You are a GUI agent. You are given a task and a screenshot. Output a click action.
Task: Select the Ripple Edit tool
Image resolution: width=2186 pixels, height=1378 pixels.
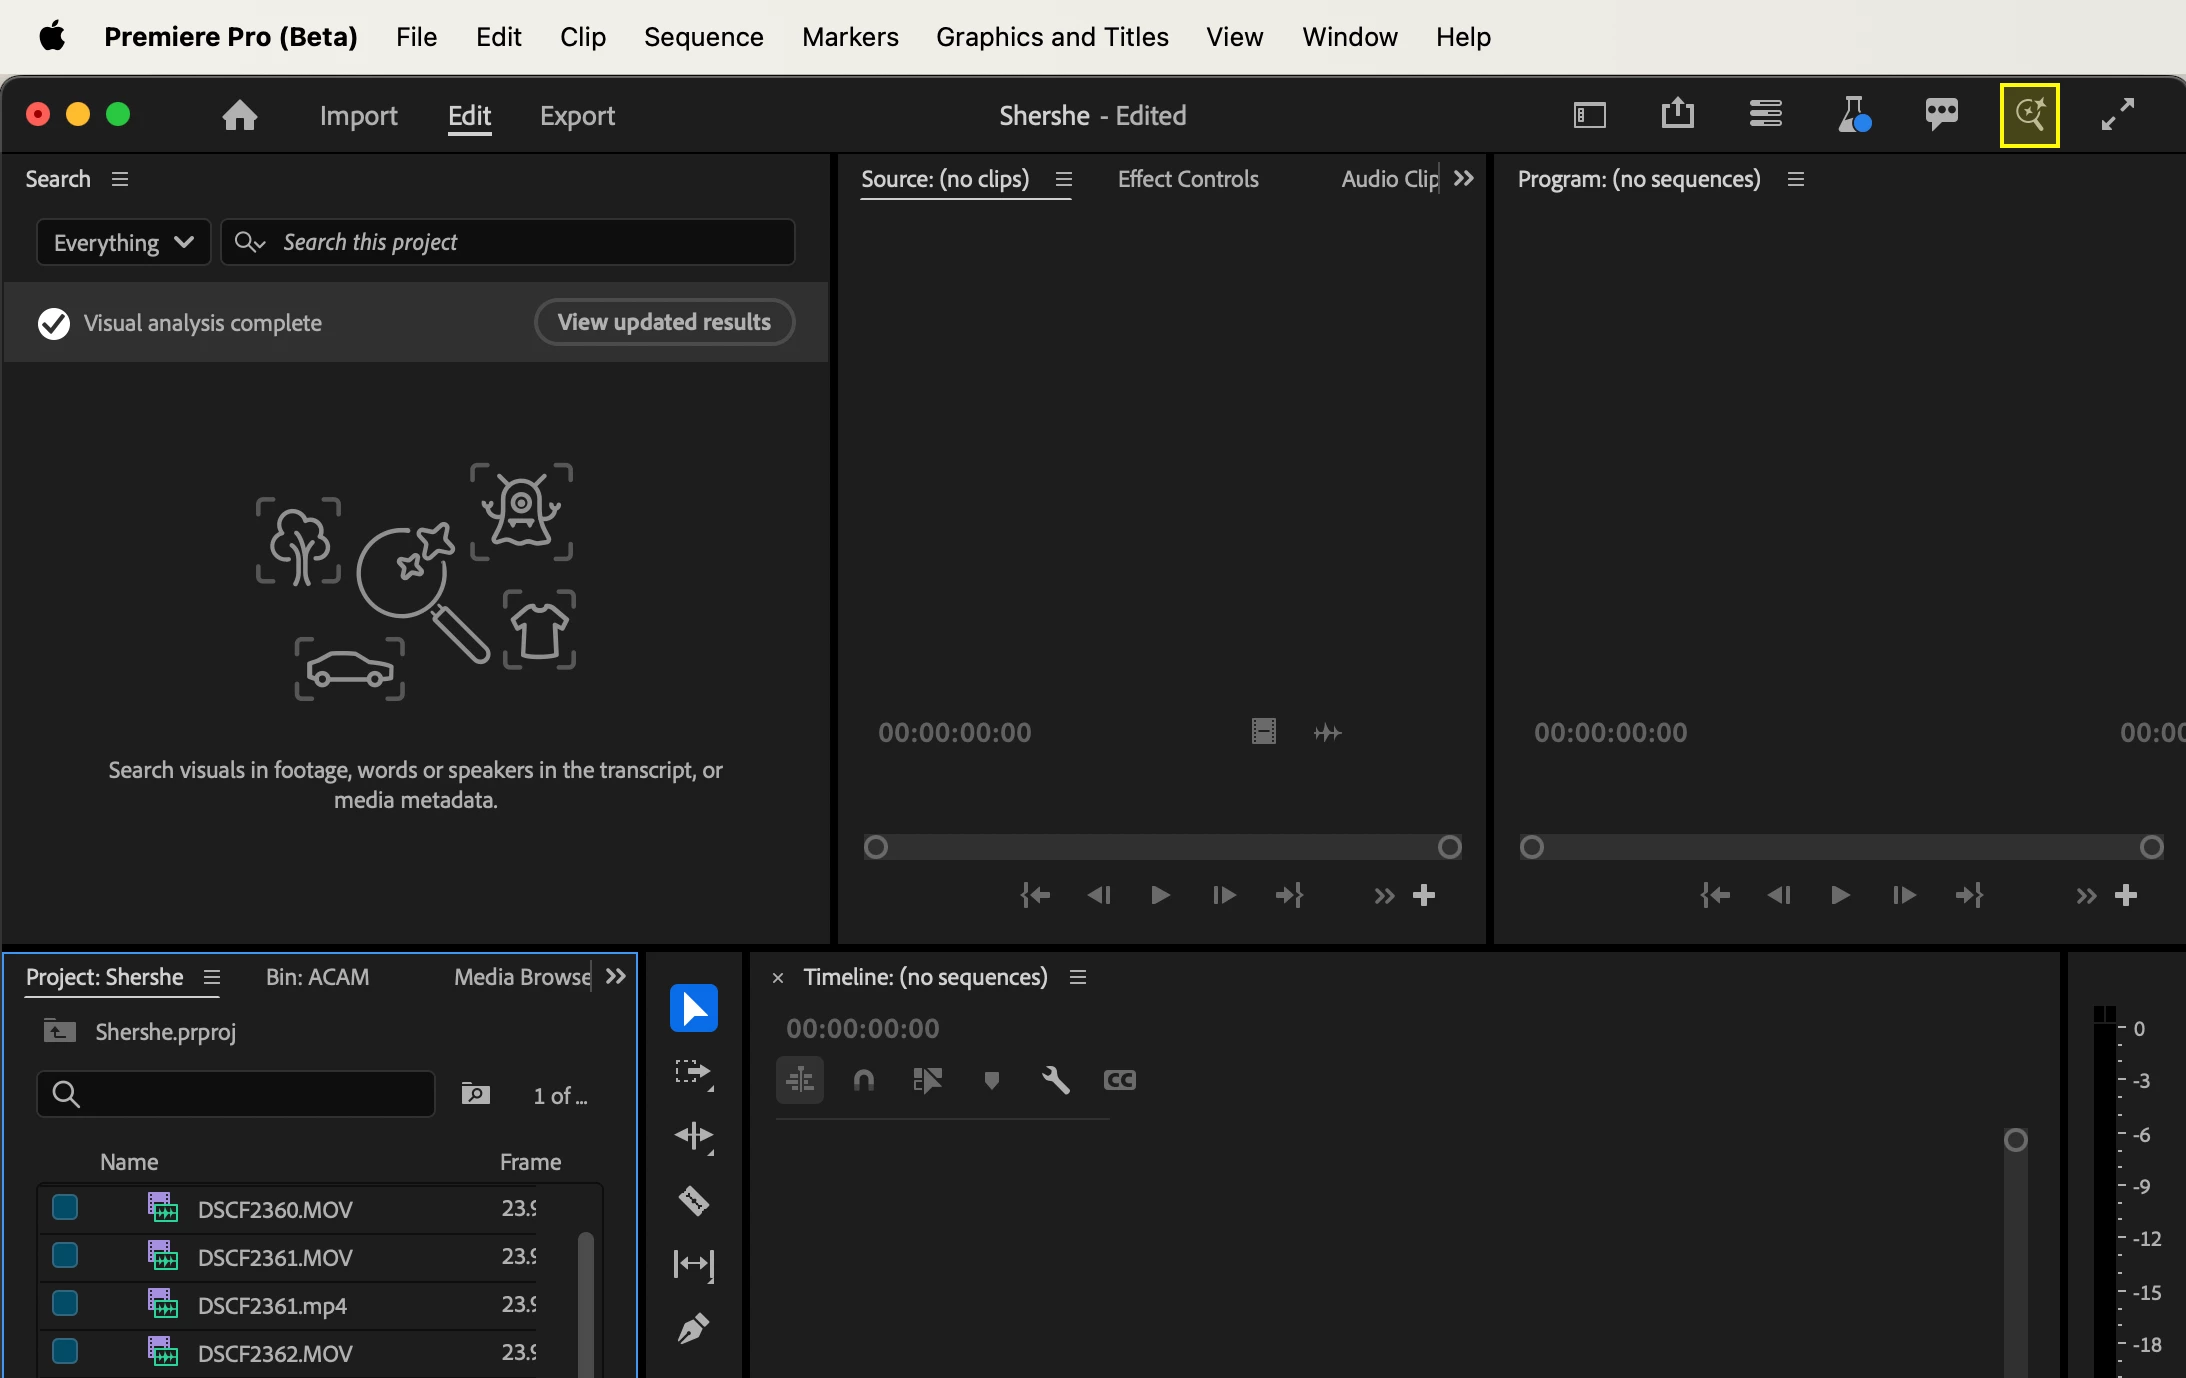[x=694, y=1136]
